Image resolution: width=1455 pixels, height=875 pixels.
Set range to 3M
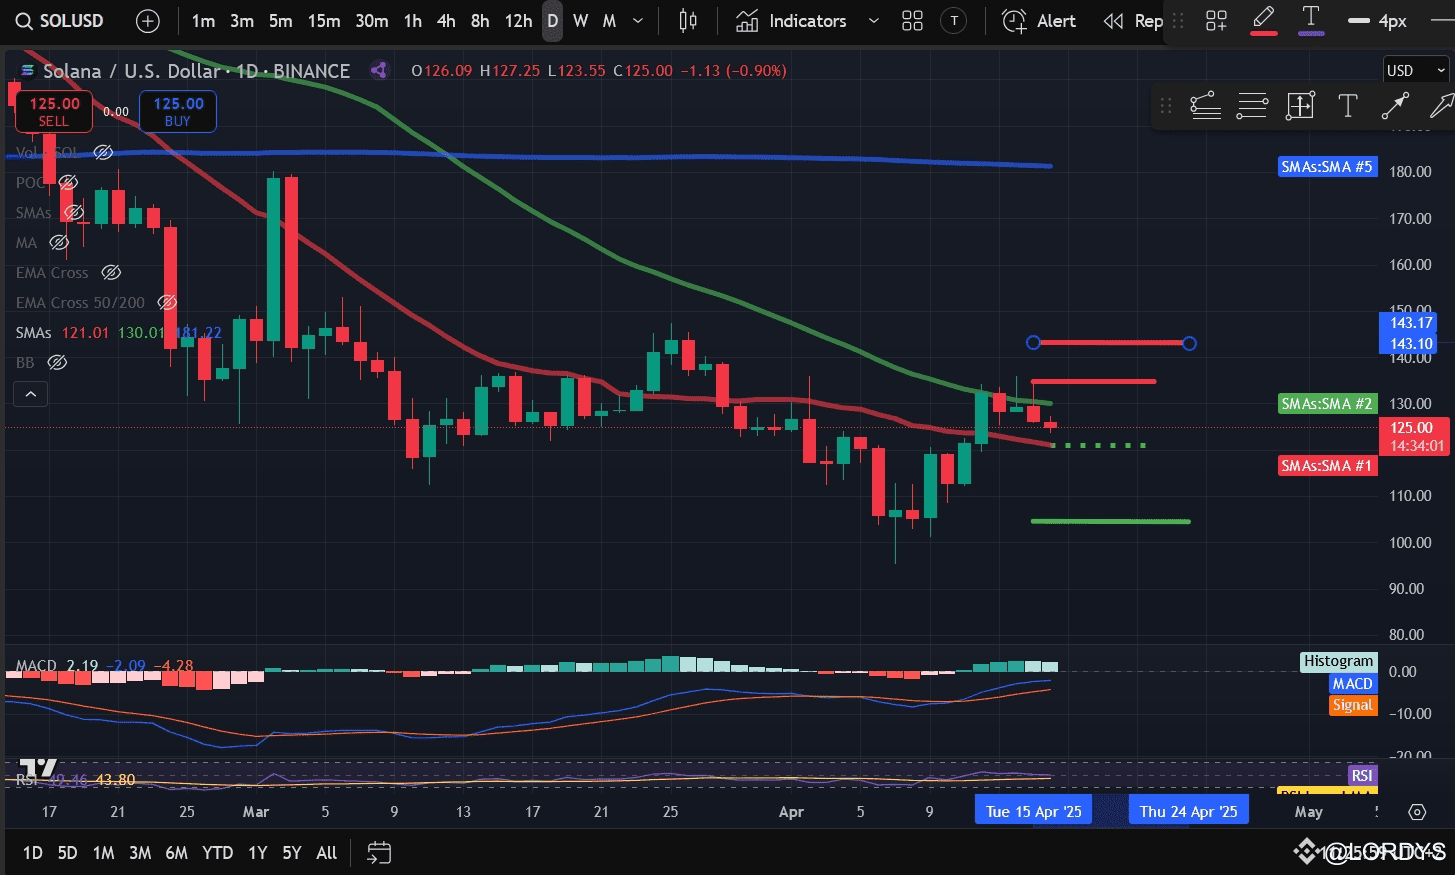pos(140,853)
